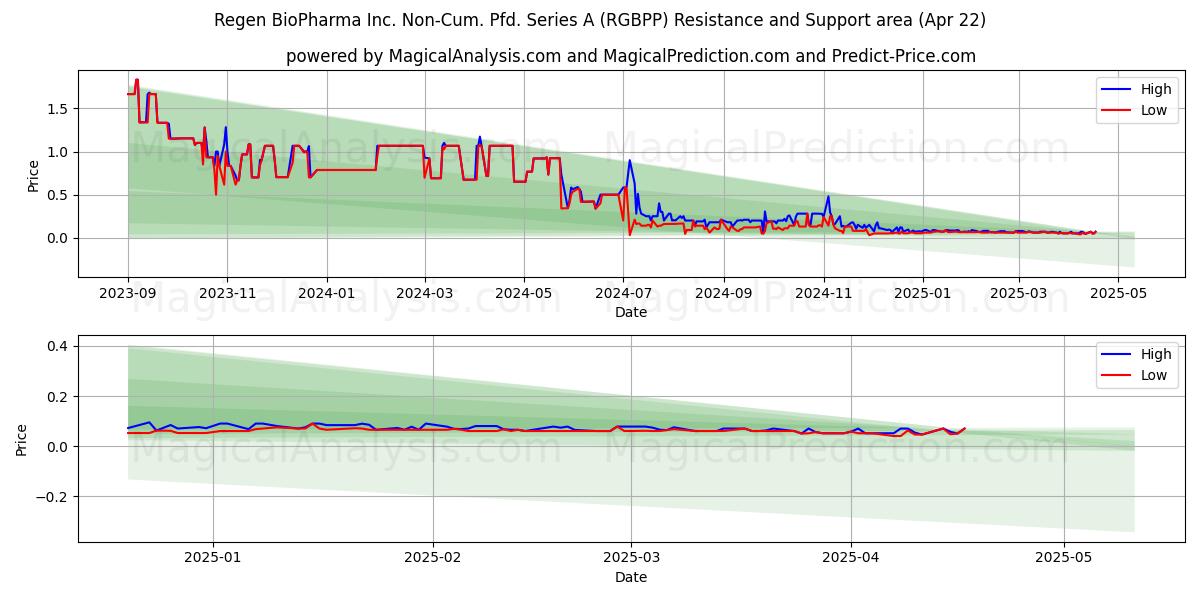Click the '2025-02' tick label on the bottom chart
The image size is (1200, 600).
click(432, 558)
